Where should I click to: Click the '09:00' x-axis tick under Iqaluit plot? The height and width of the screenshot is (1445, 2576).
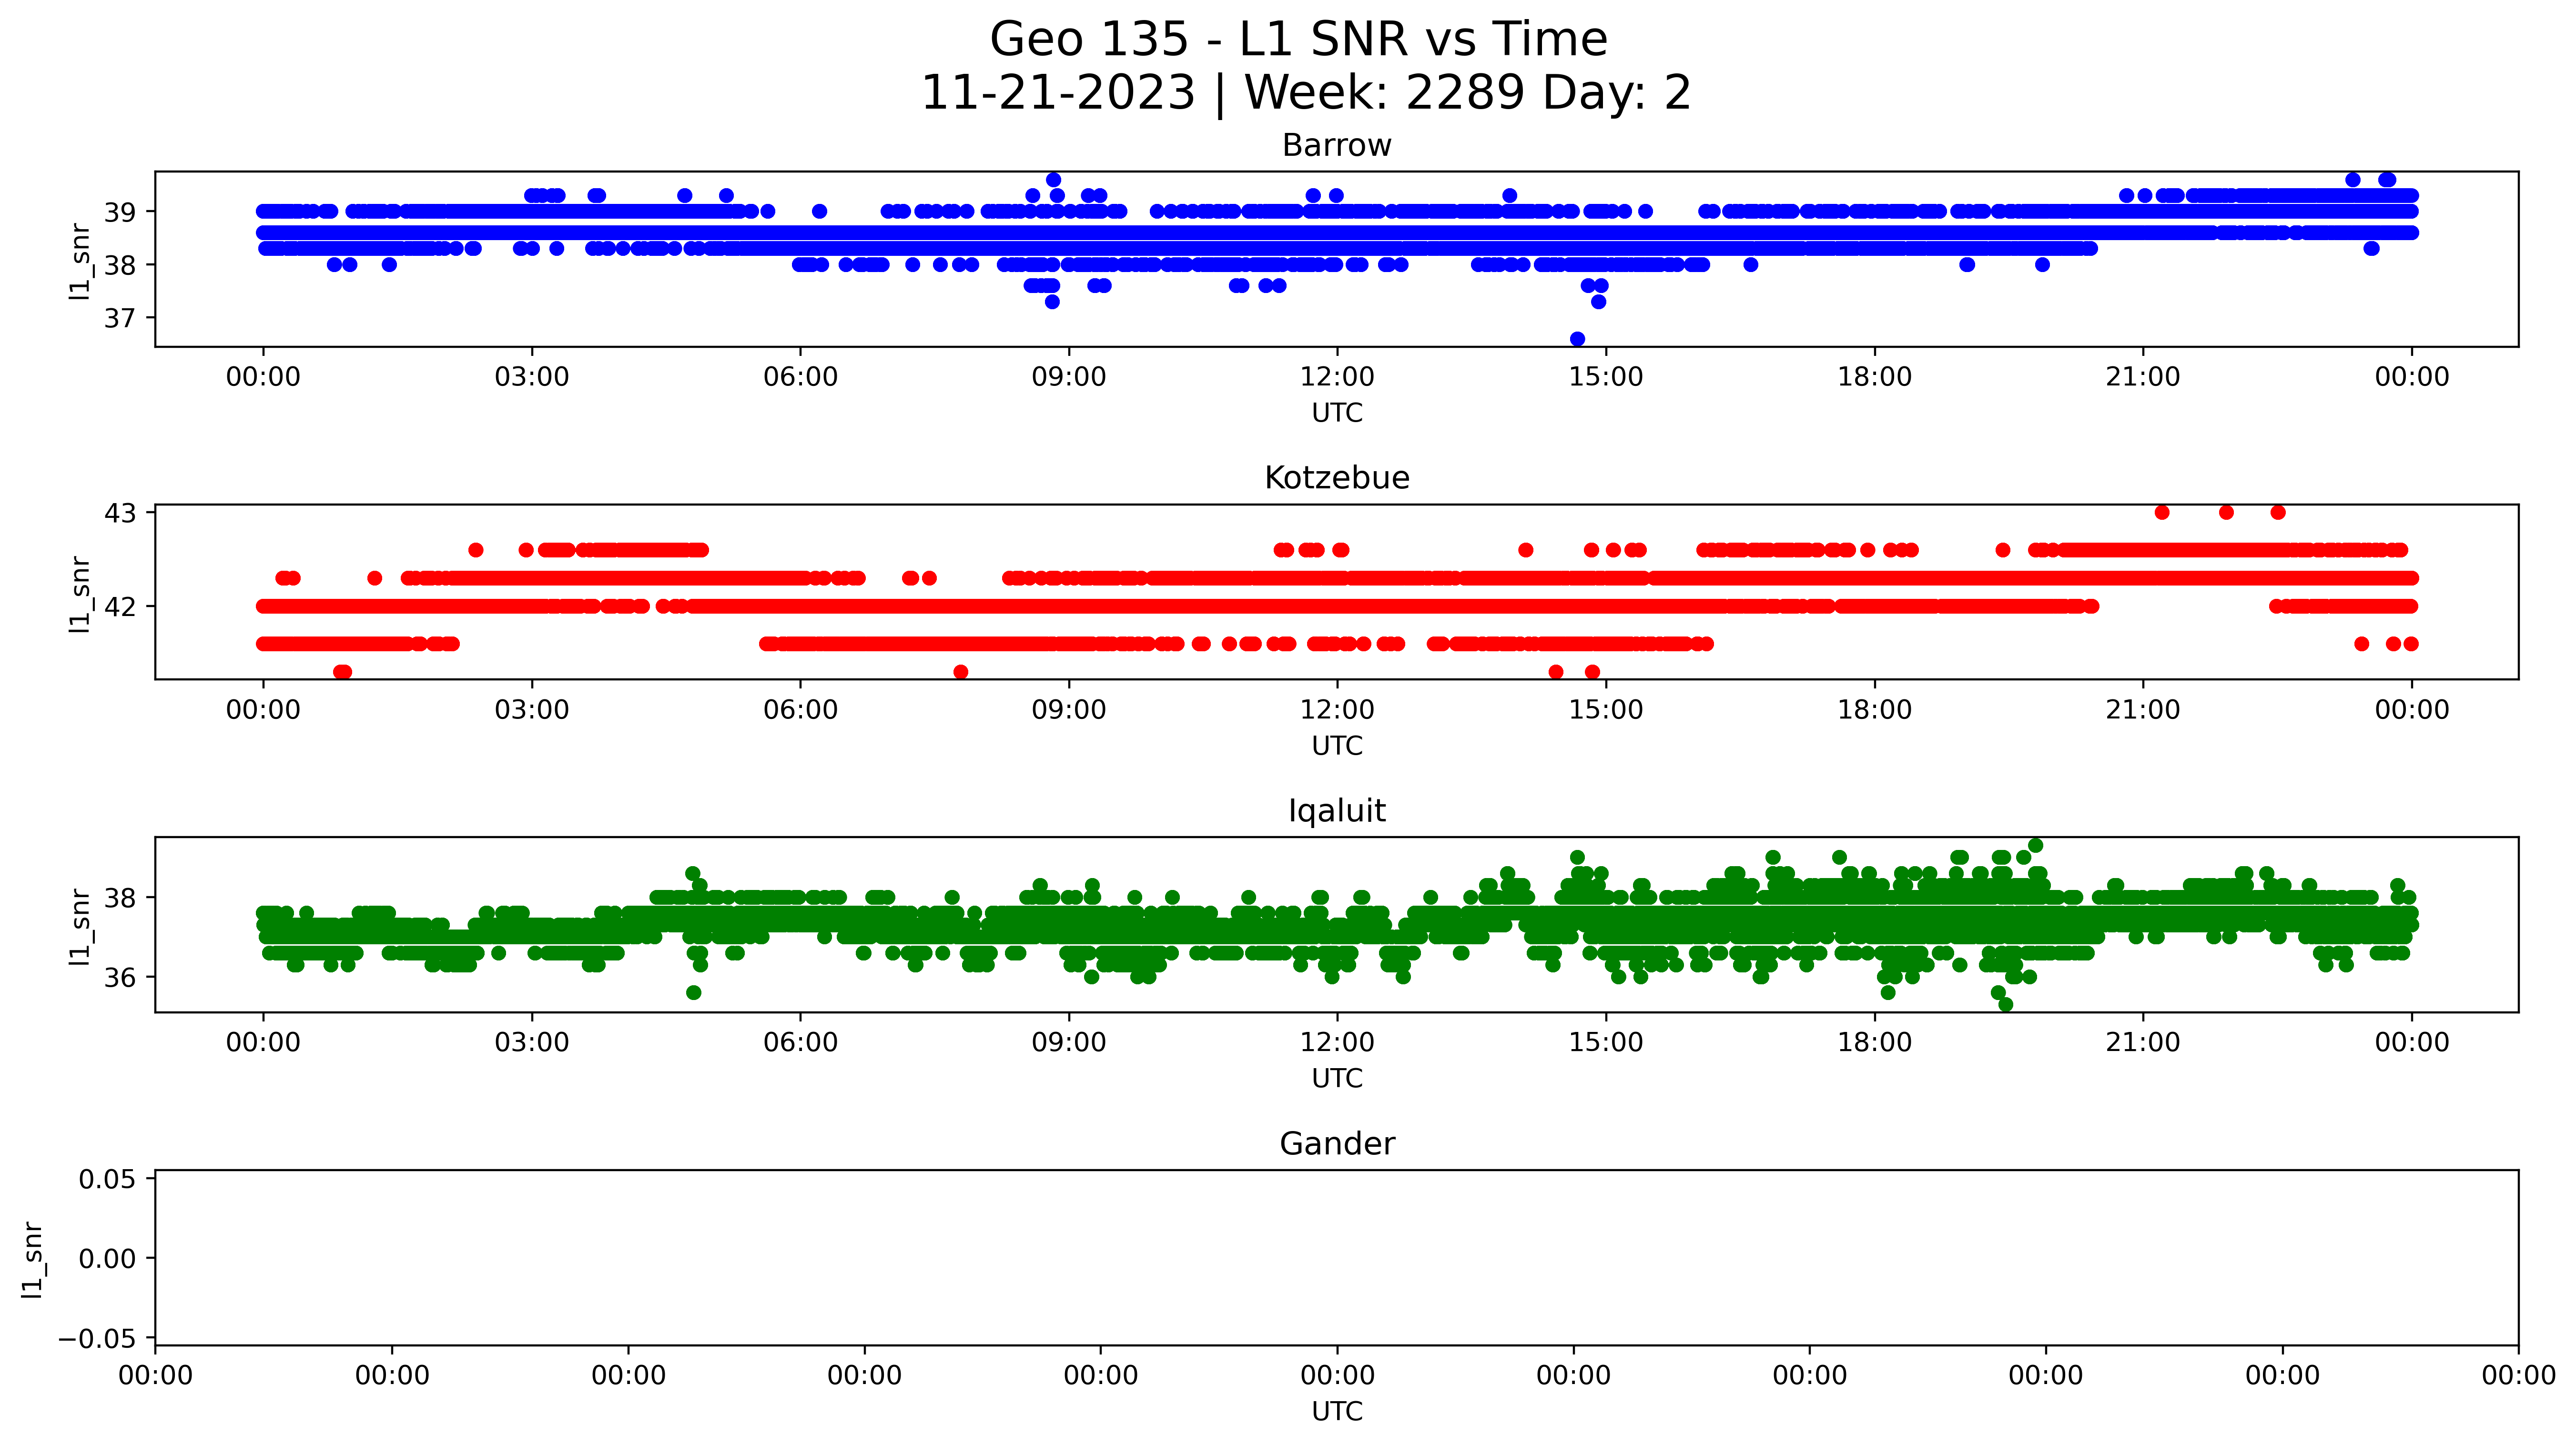tap(1069, 1043)
